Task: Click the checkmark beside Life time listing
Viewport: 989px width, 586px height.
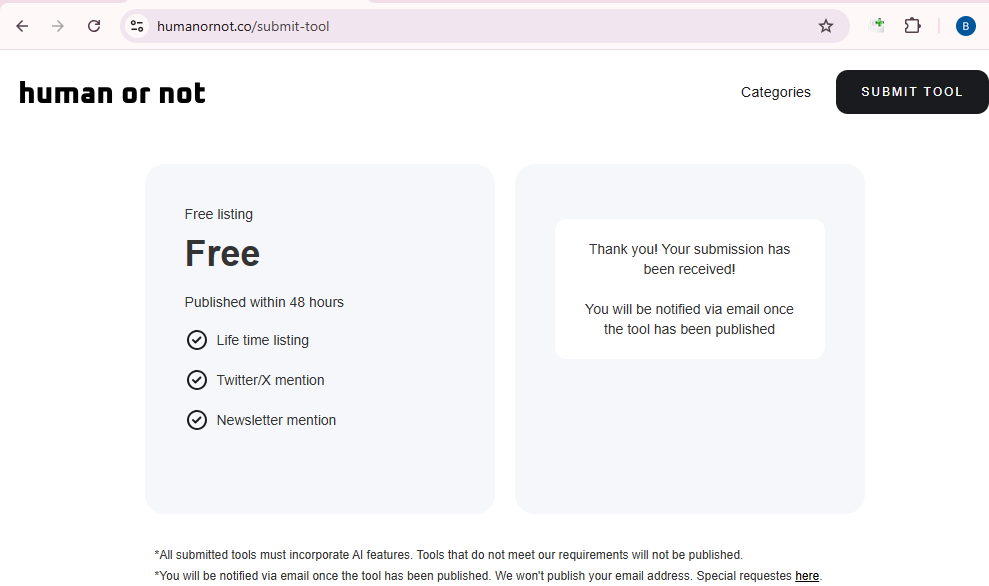Action: [x=197, y=340]
